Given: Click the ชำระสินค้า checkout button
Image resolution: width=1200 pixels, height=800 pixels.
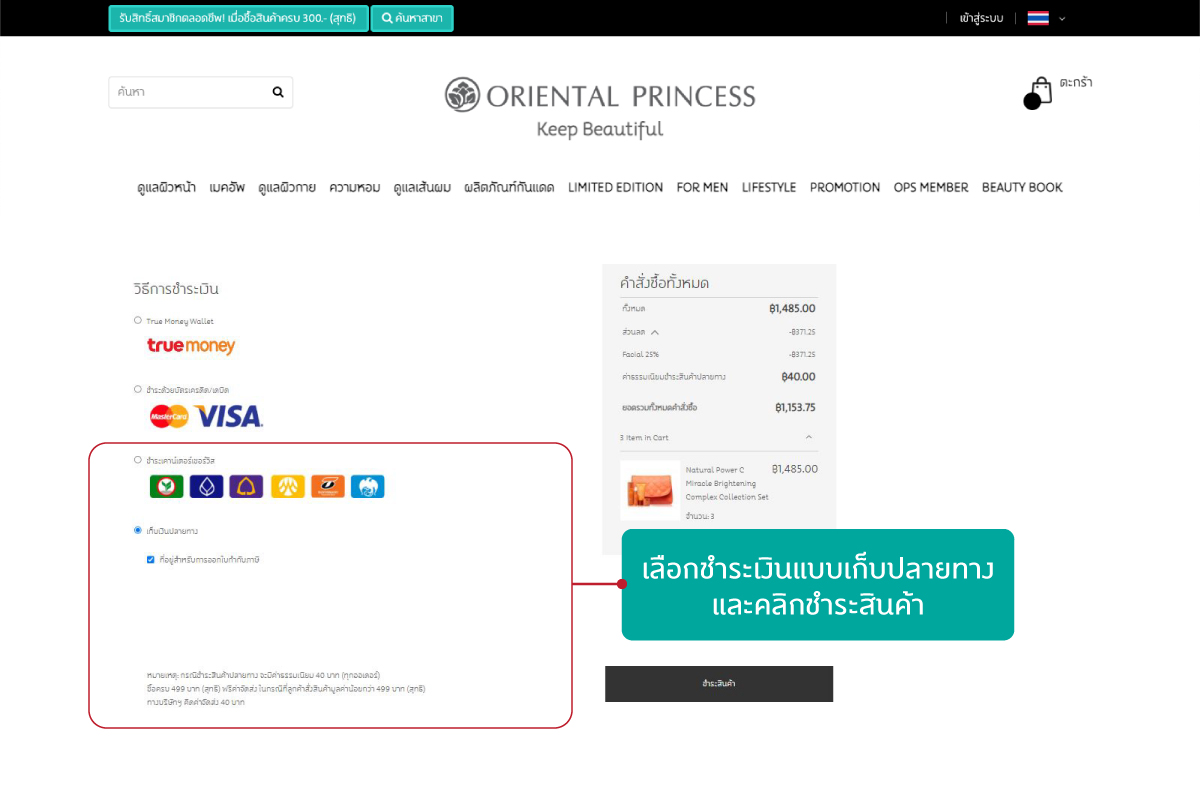Looking at the screenshot, I should [719, 684].
